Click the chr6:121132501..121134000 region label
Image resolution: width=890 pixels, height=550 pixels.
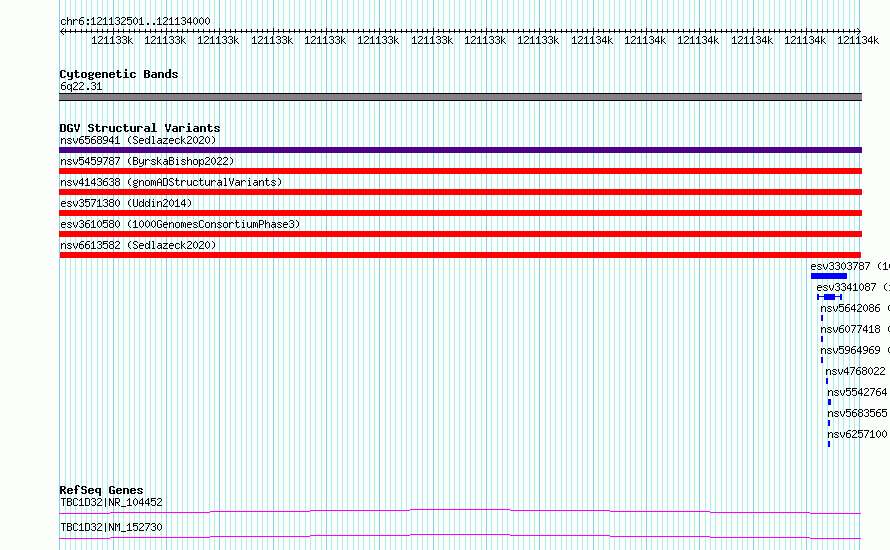[135, 21]
